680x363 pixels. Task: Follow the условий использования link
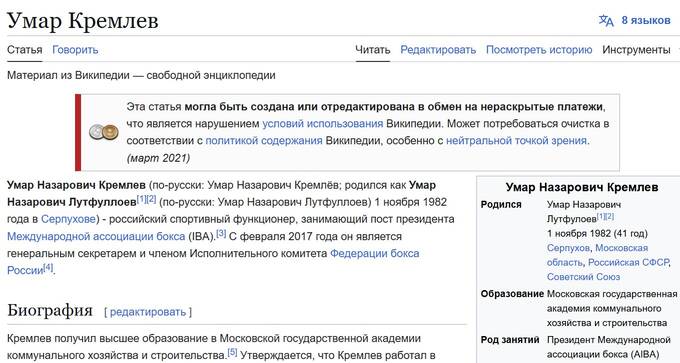[323, 124]
